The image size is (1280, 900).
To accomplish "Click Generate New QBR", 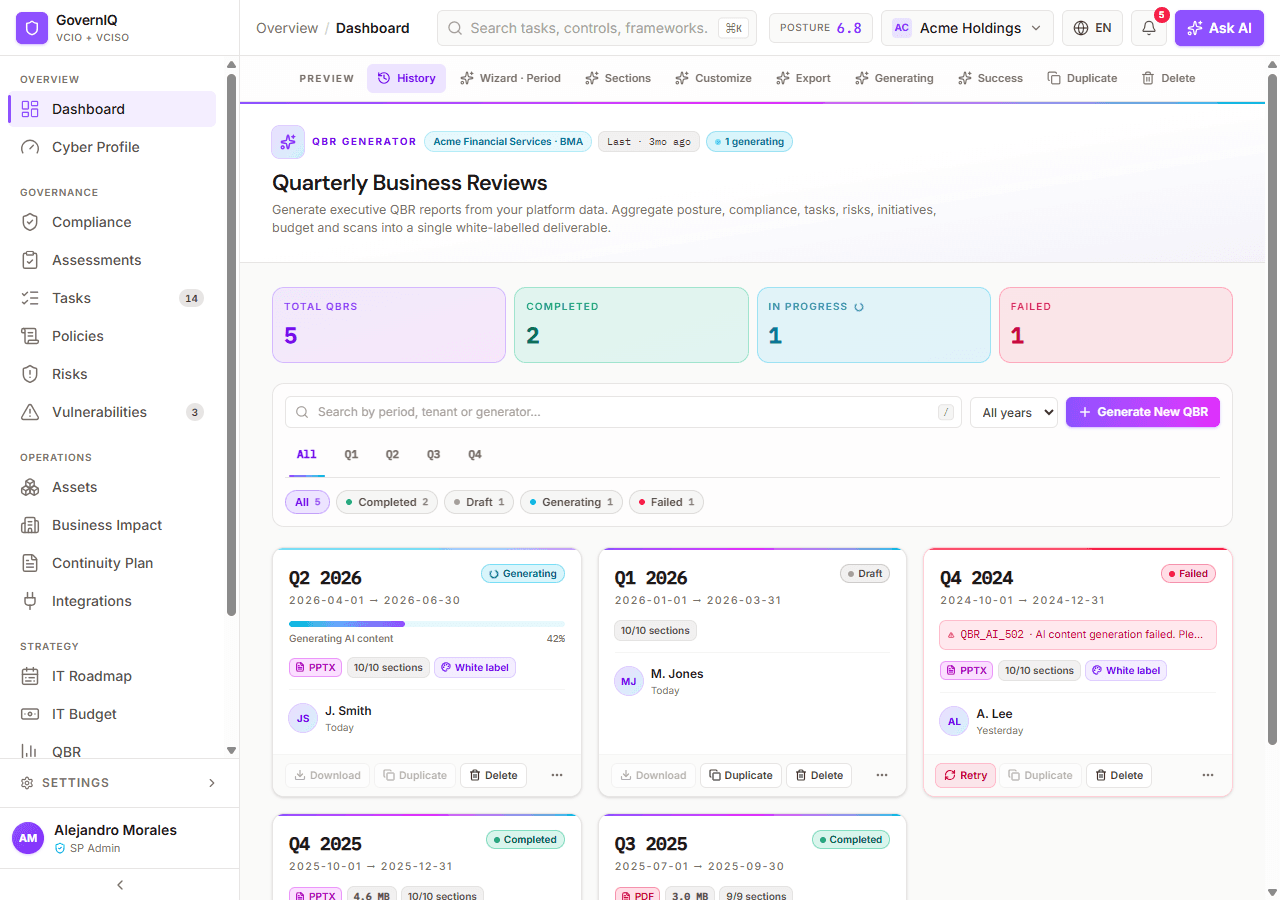I will [1143, 412].
